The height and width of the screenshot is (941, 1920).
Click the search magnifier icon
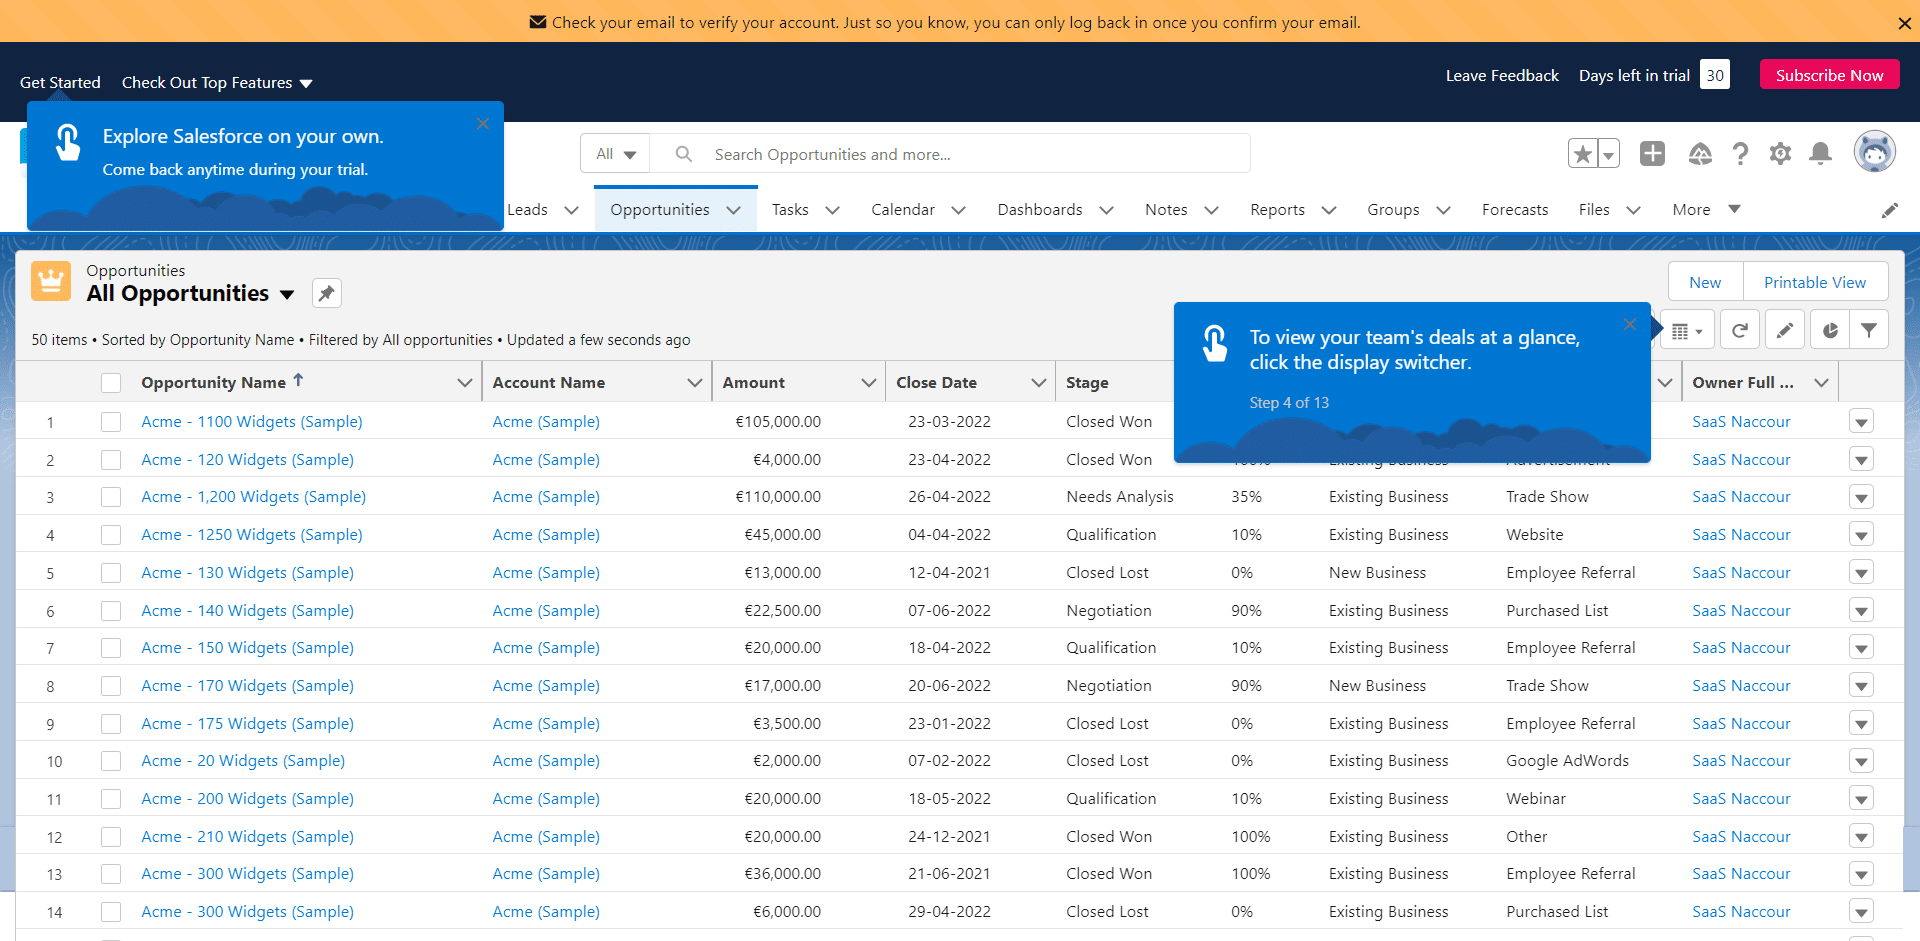click(x=684, y=154)
